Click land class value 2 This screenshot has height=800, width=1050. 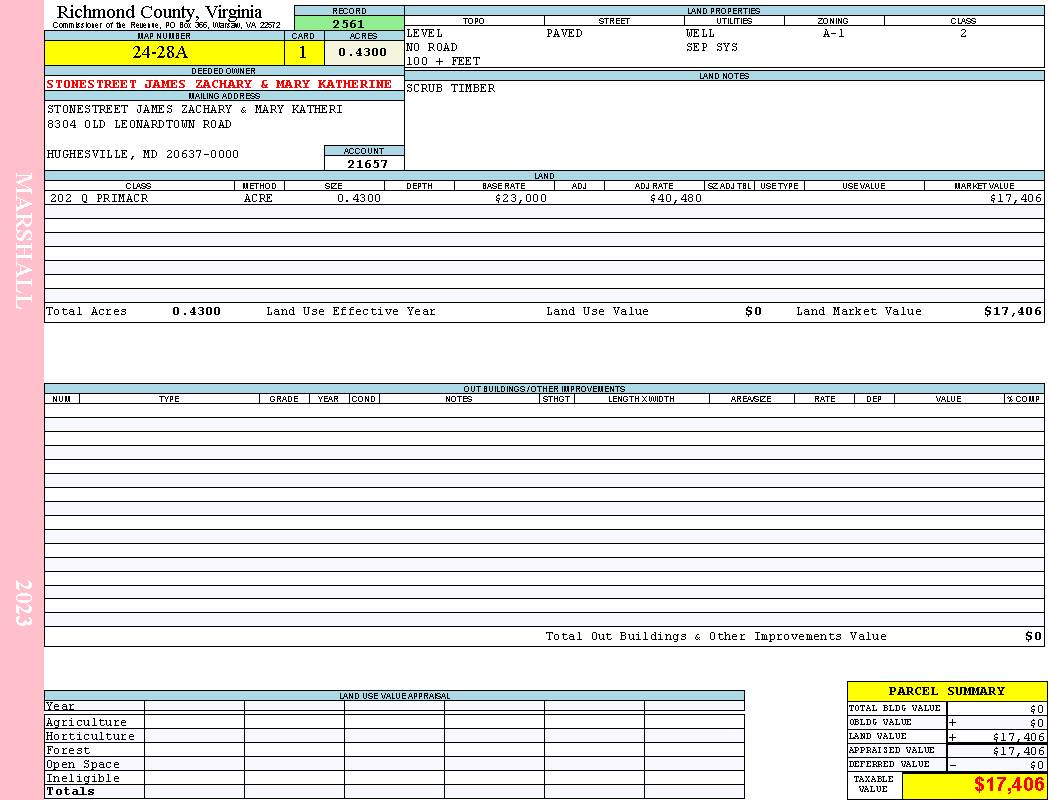click(963, 33)
